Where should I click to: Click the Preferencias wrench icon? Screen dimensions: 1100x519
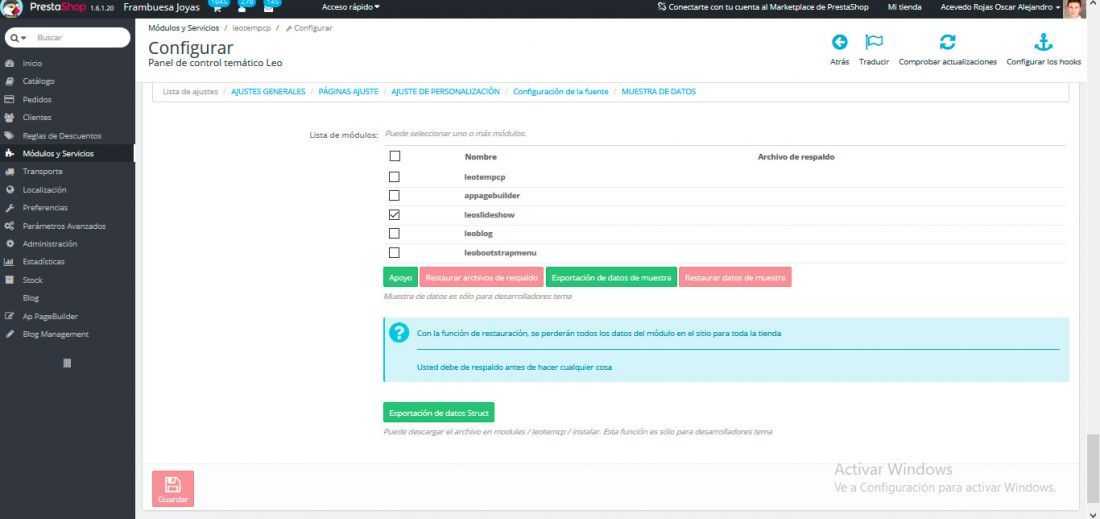click(10, 208)
